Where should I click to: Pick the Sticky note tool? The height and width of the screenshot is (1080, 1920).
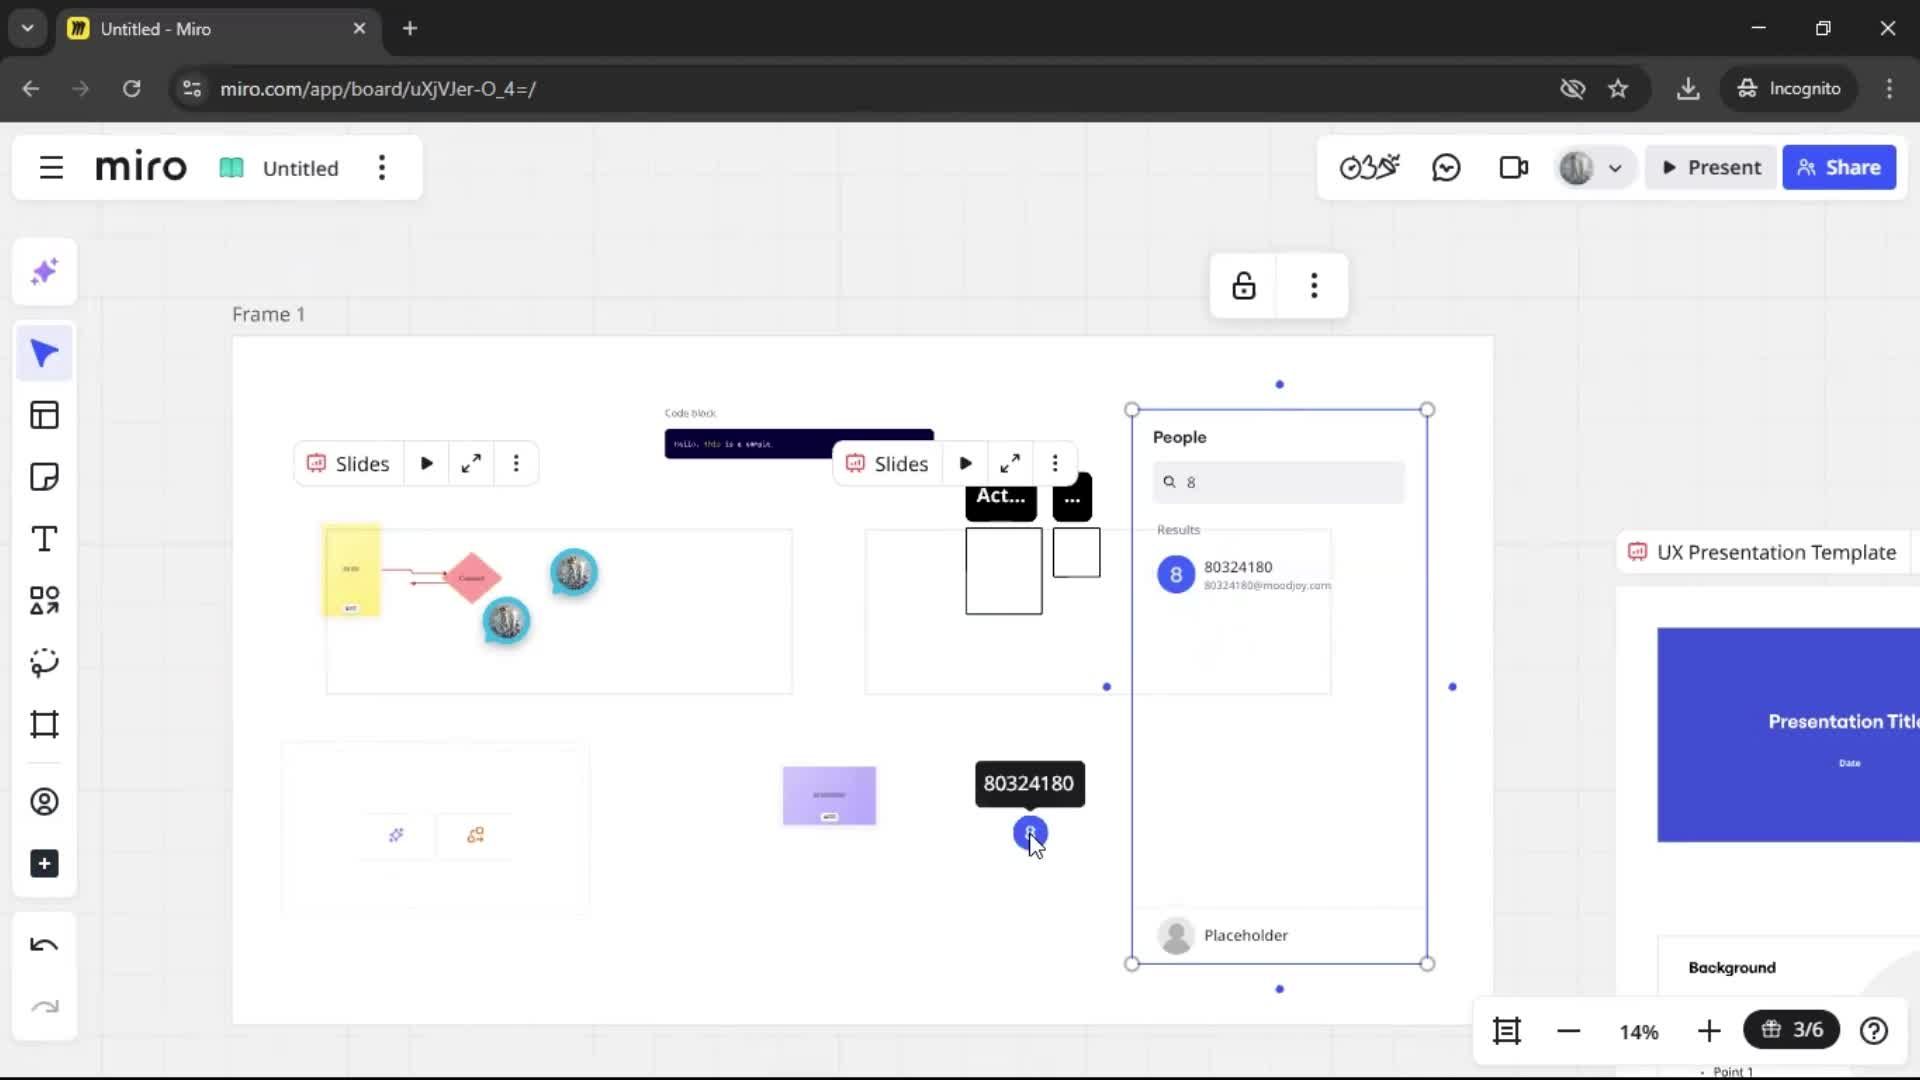pyautogui.click(x=44, y=477)
